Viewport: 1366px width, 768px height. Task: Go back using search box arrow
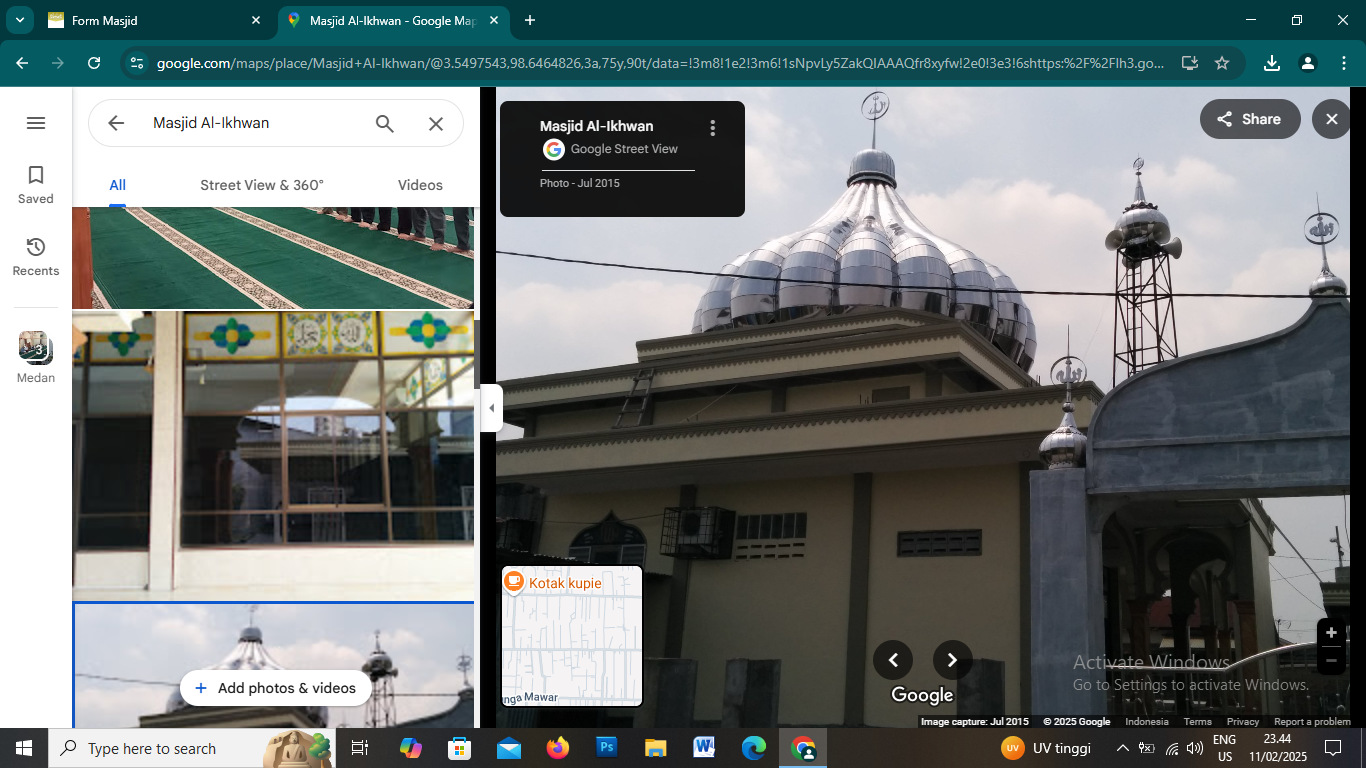[116, 123]
